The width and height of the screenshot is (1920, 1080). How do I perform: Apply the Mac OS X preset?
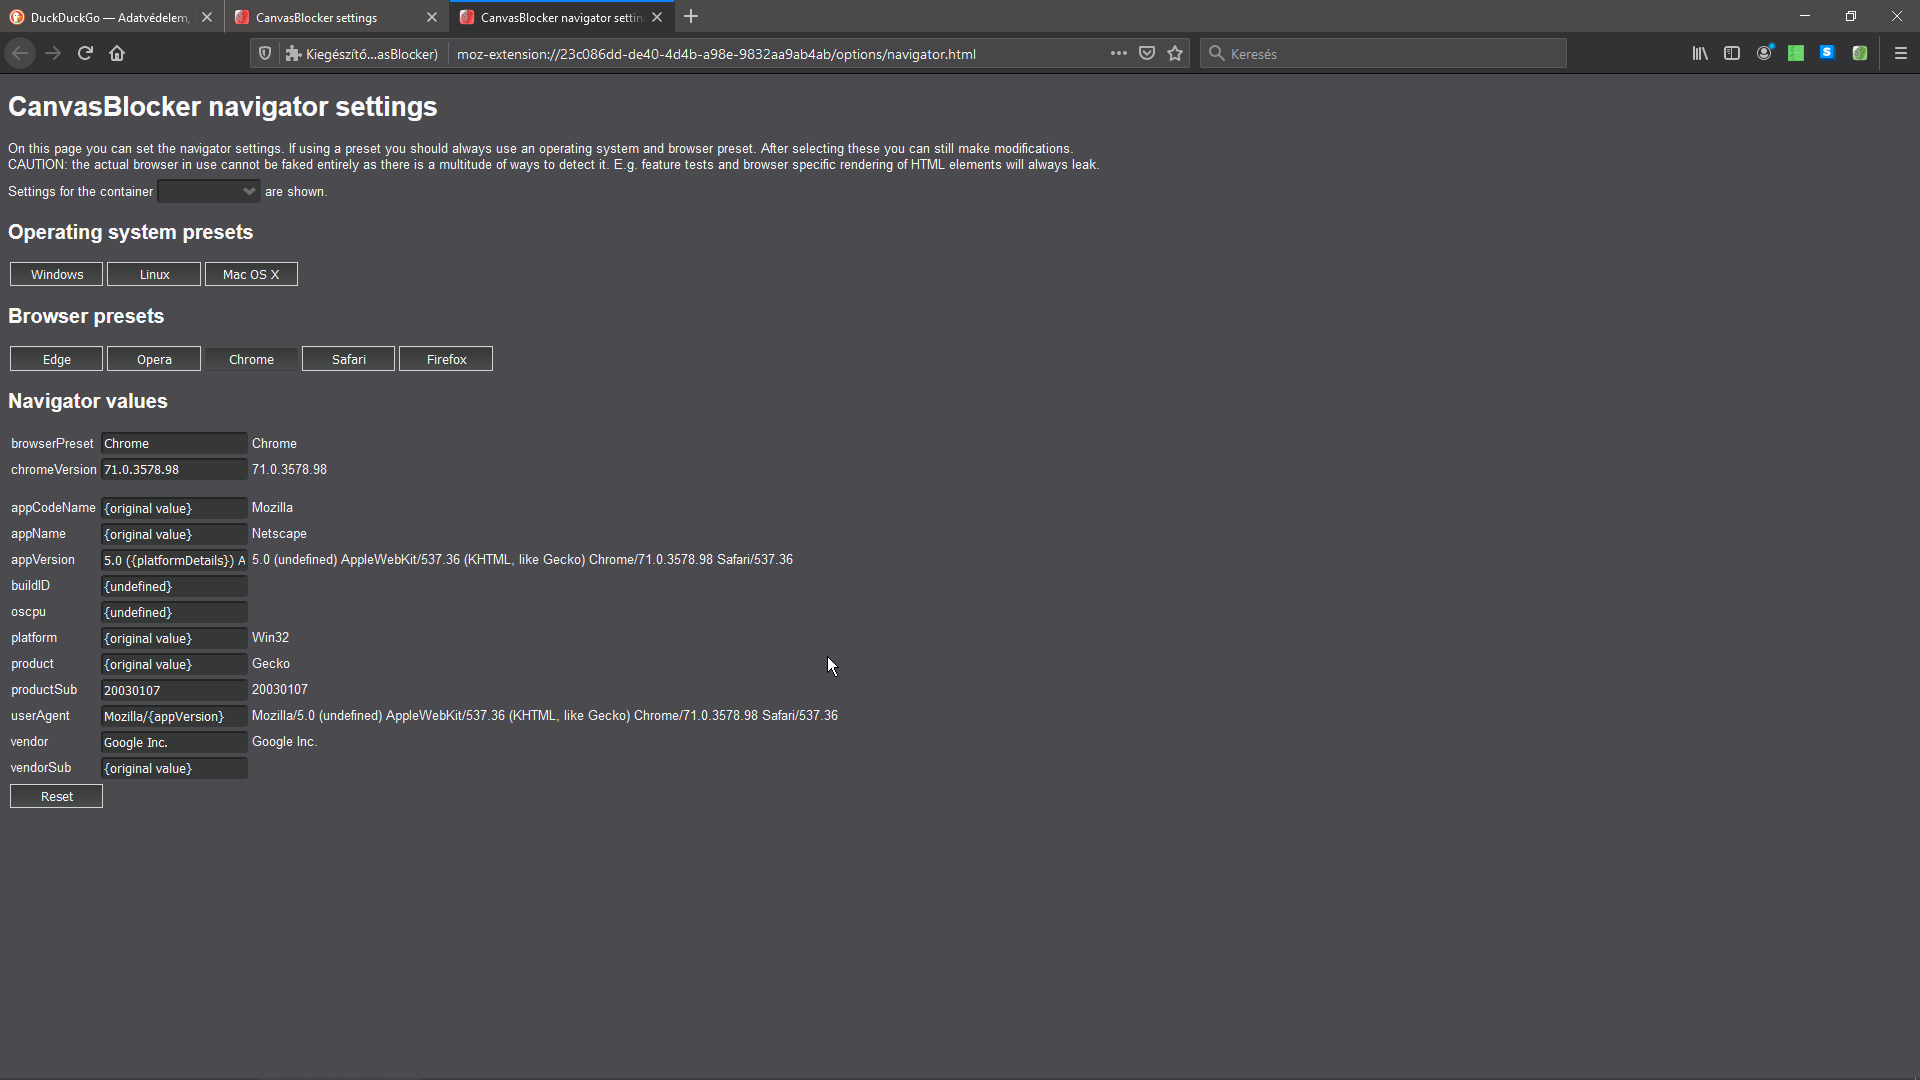[x=251, y=274]
